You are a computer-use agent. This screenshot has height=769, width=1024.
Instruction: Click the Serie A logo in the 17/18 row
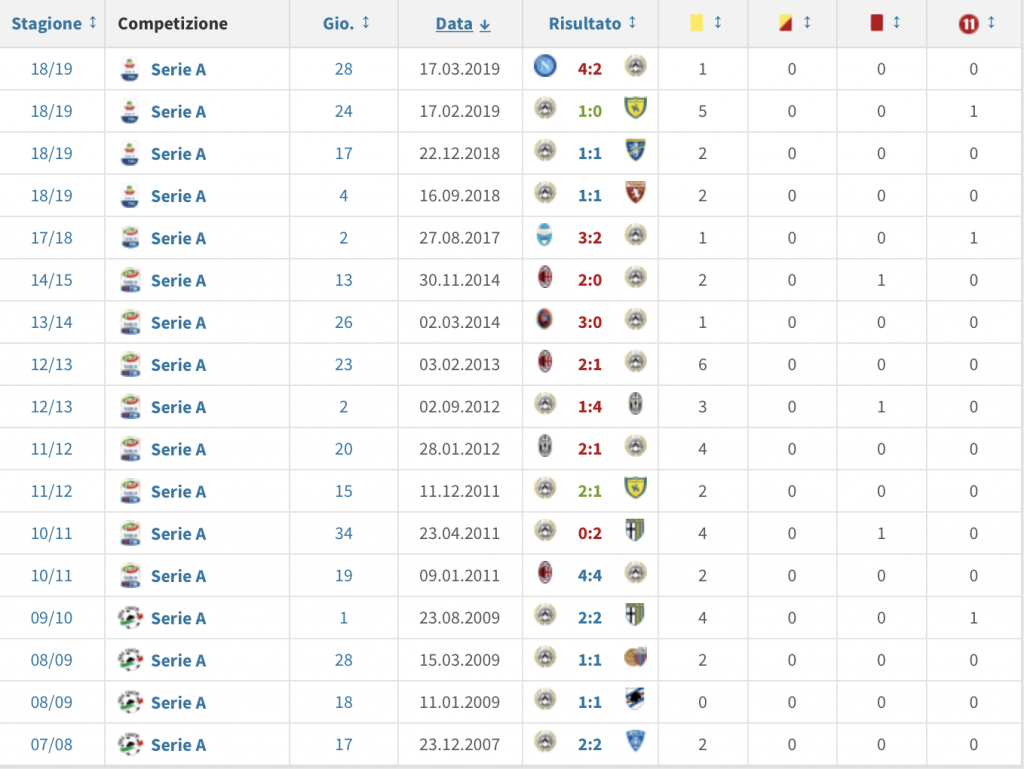click(129, 238)
